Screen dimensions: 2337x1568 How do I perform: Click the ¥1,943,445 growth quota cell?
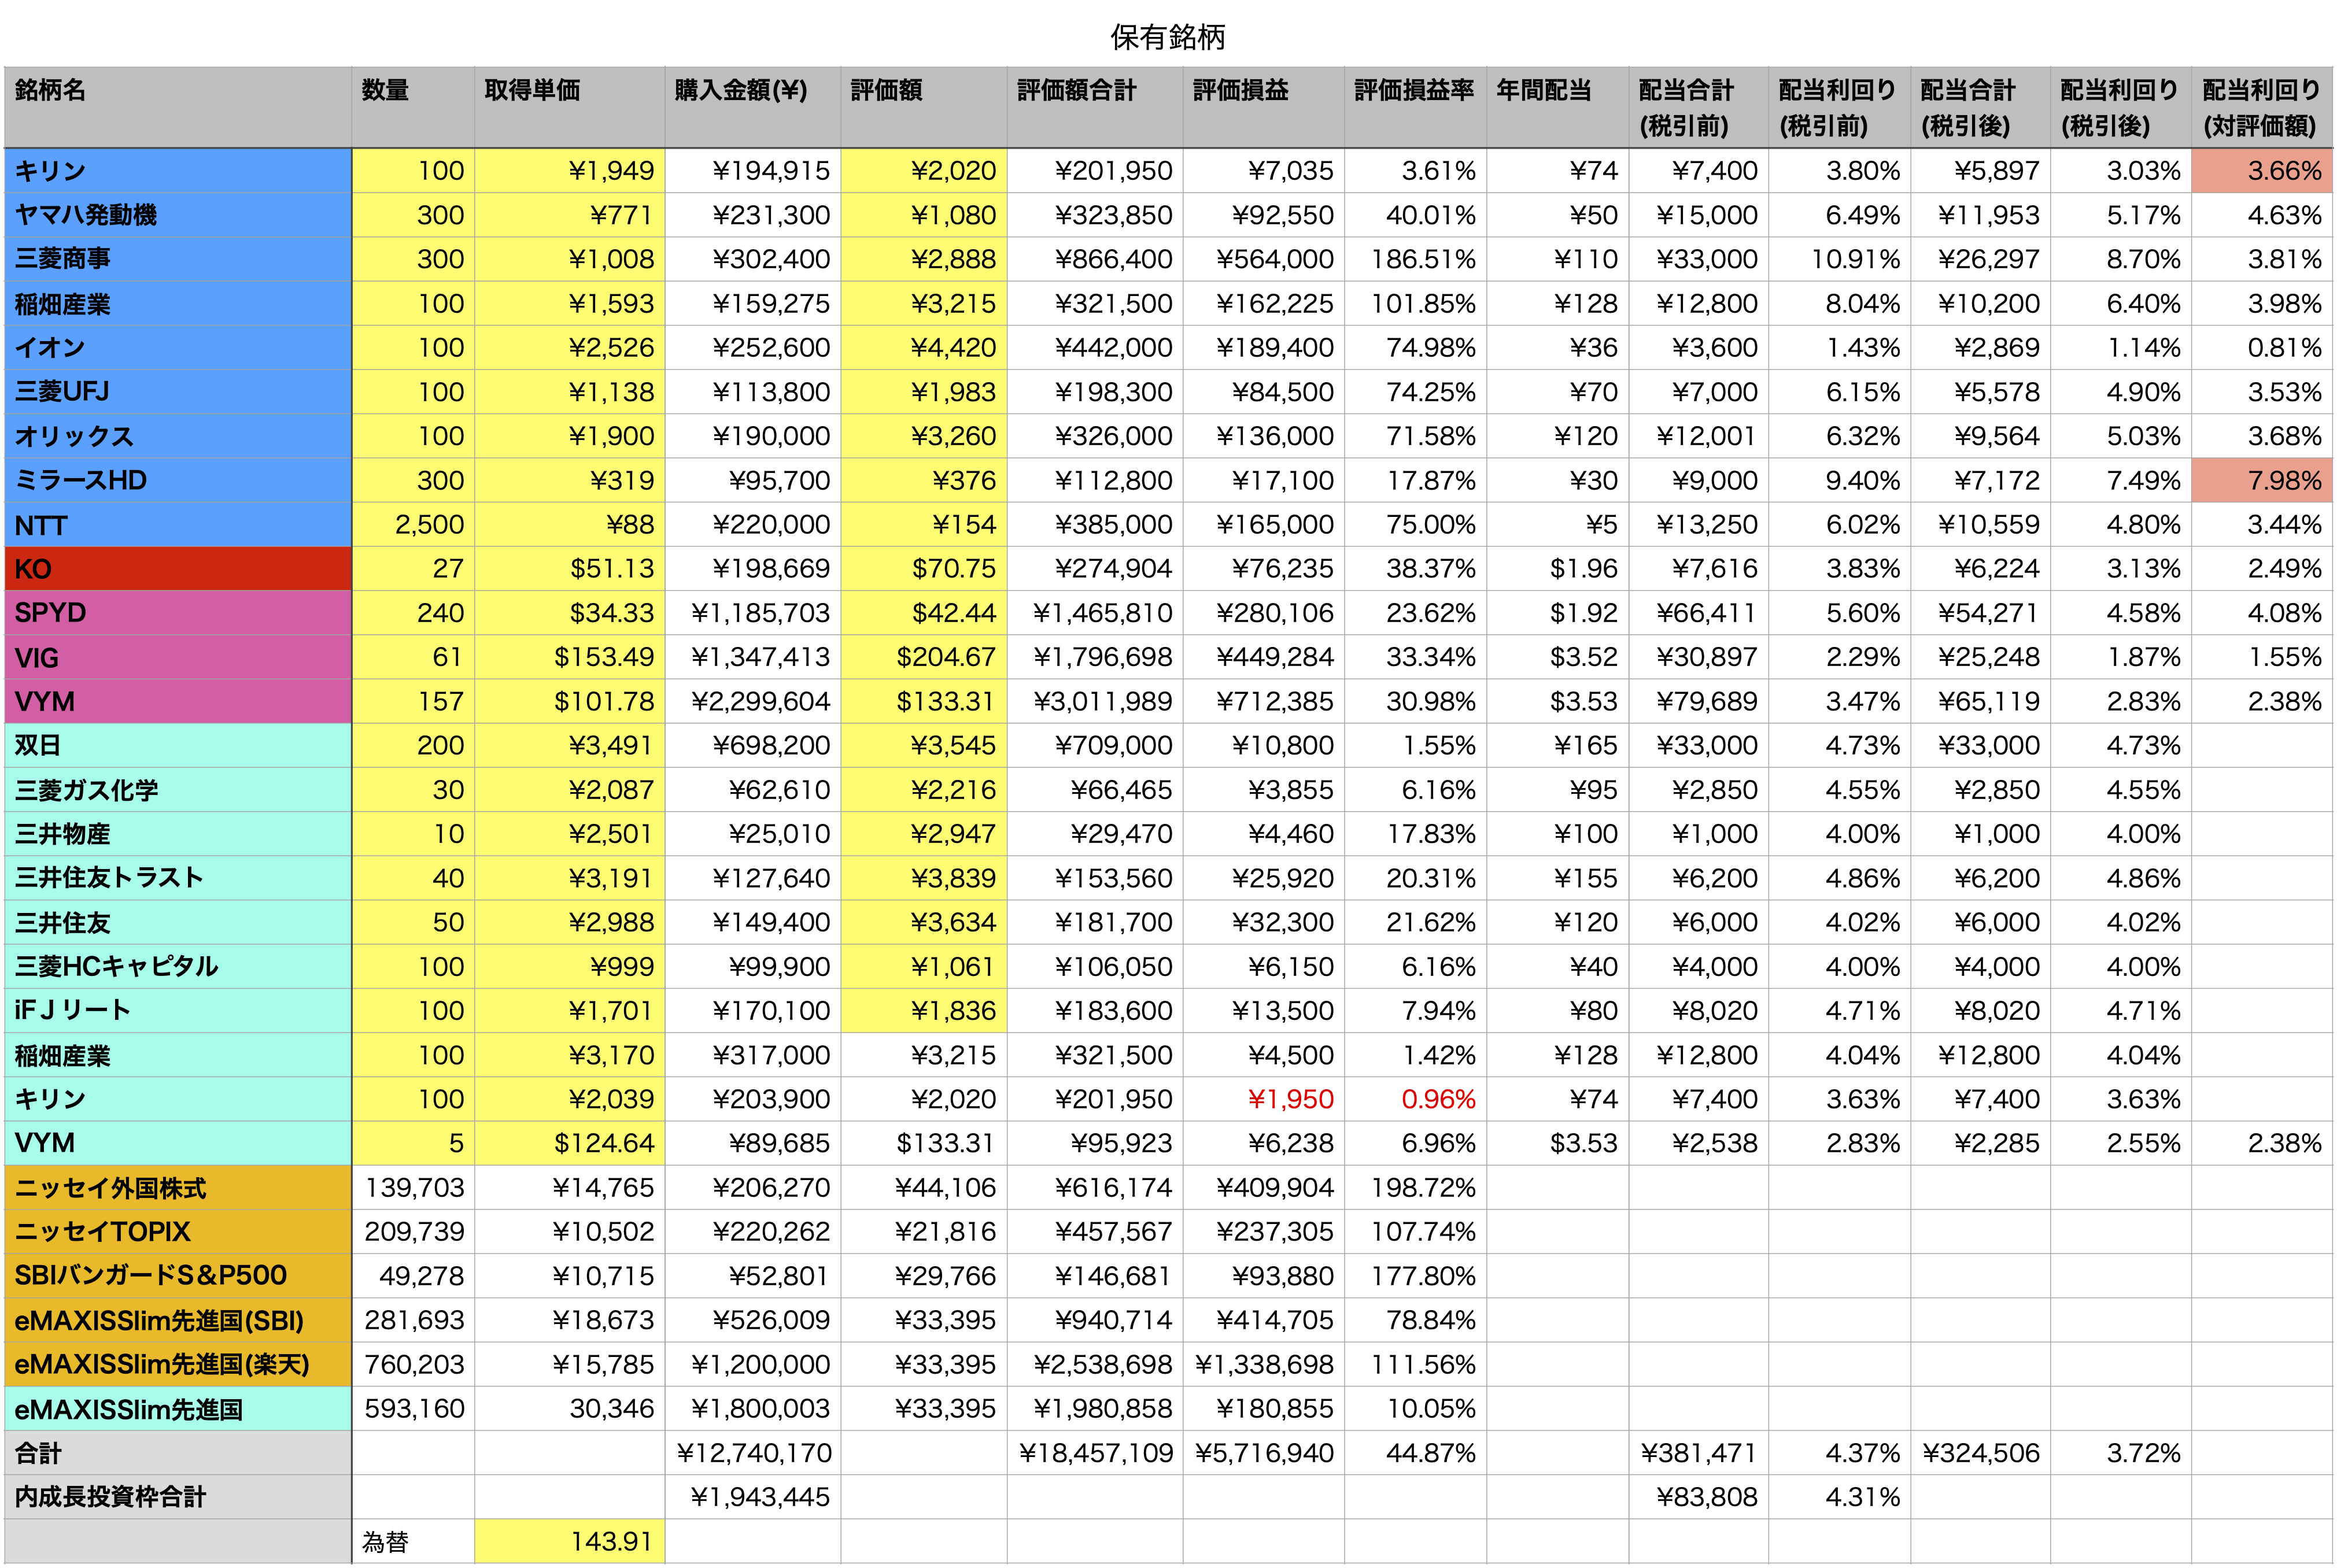[752, 1497]
